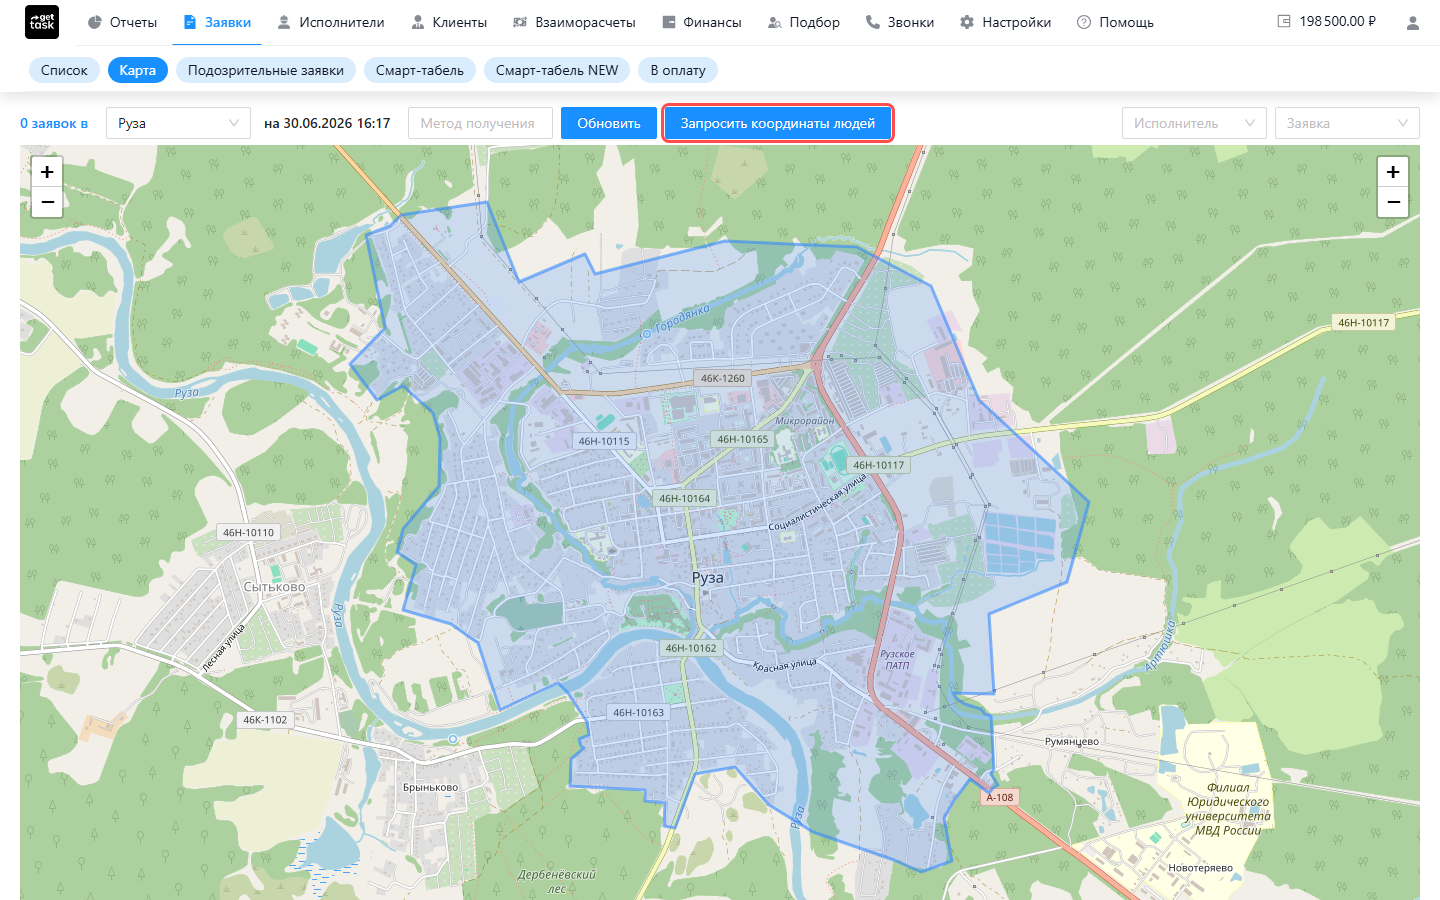Click Румянцево label on the map
The height and width of the screenshot is (900, 1440).
[1072, 741]
